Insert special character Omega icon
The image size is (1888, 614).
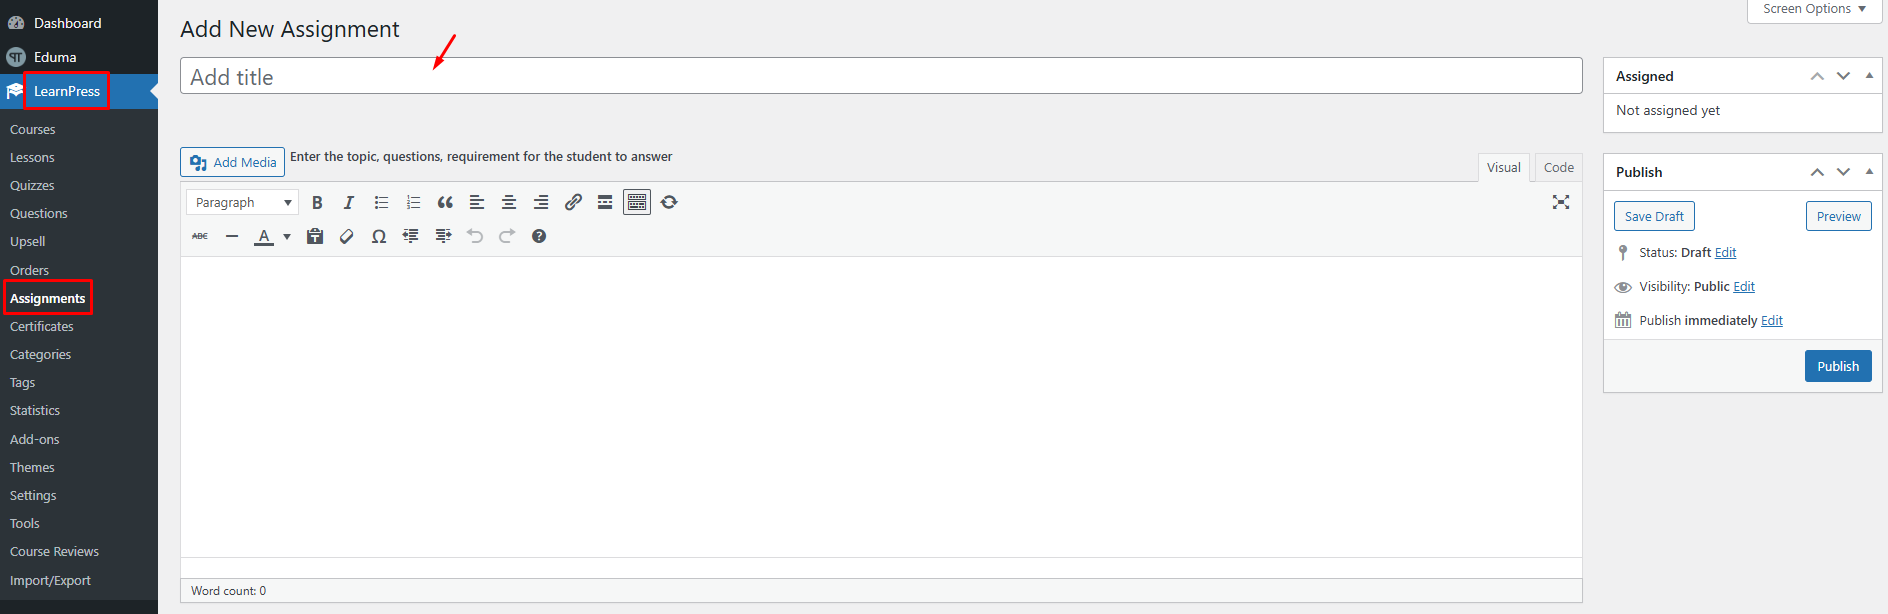click(x=379, y=236)
